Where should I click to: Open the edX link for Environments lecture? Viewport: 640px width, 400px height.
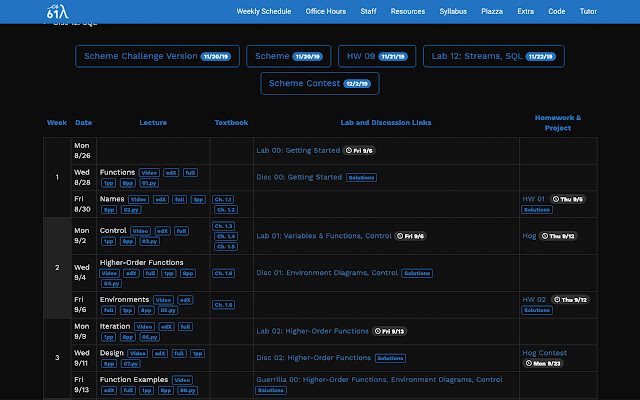pos(185,300)
